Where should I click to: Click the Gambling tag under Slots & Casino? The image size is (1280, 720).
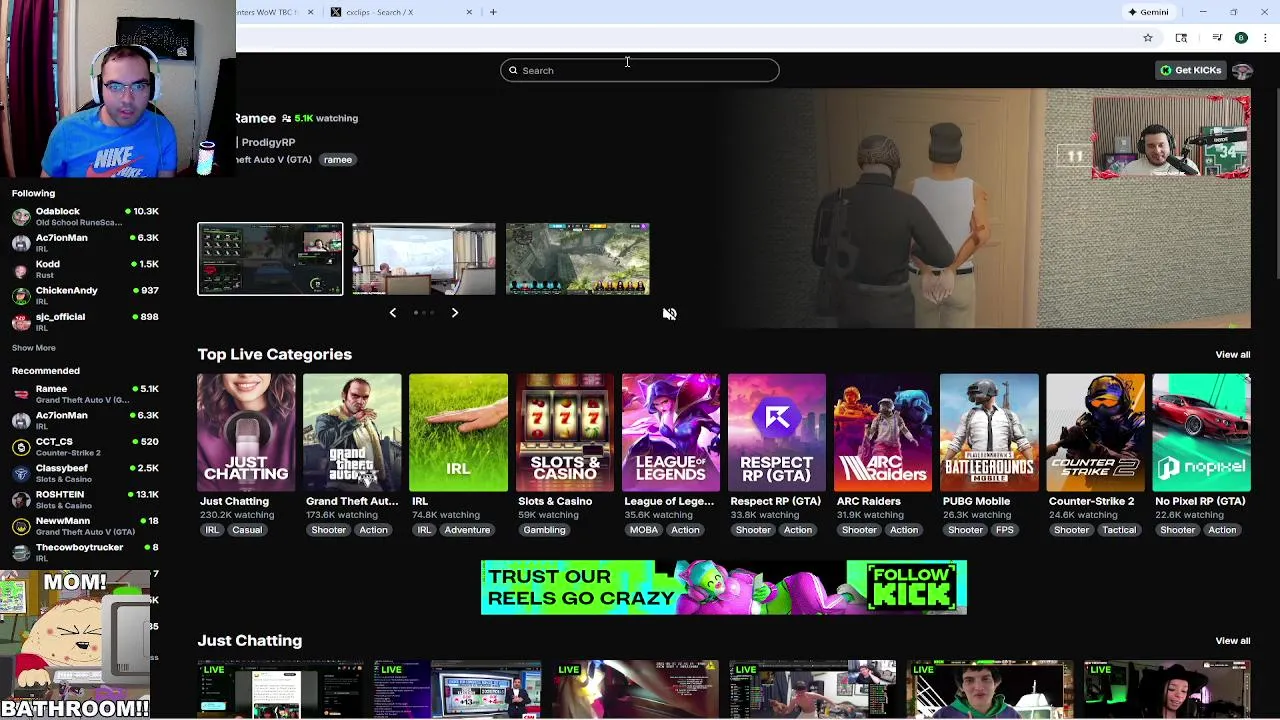click(544, 530)
